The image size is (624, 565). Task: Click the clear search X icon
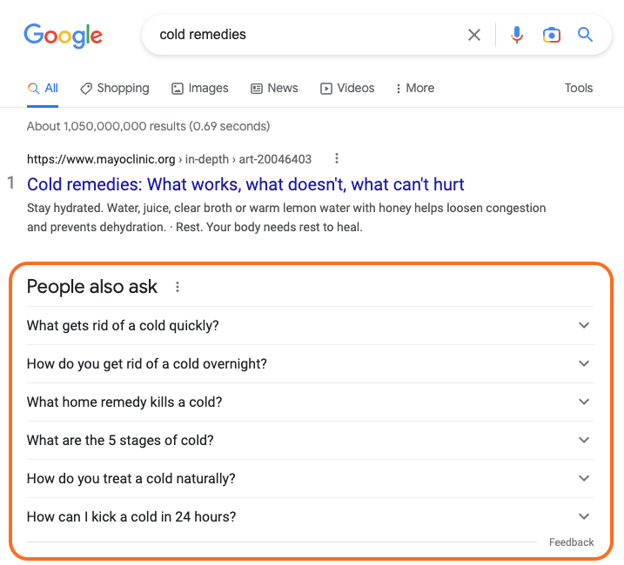pos(474,35)
